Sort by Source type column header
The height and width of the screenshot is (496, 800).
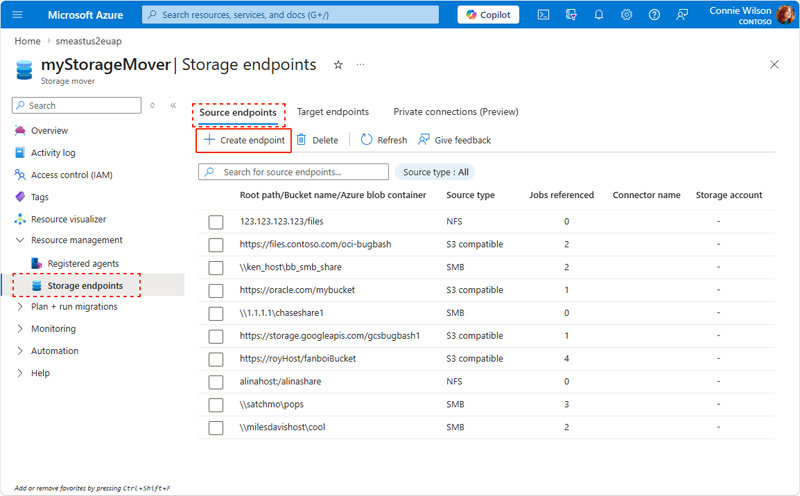[470, 195]
